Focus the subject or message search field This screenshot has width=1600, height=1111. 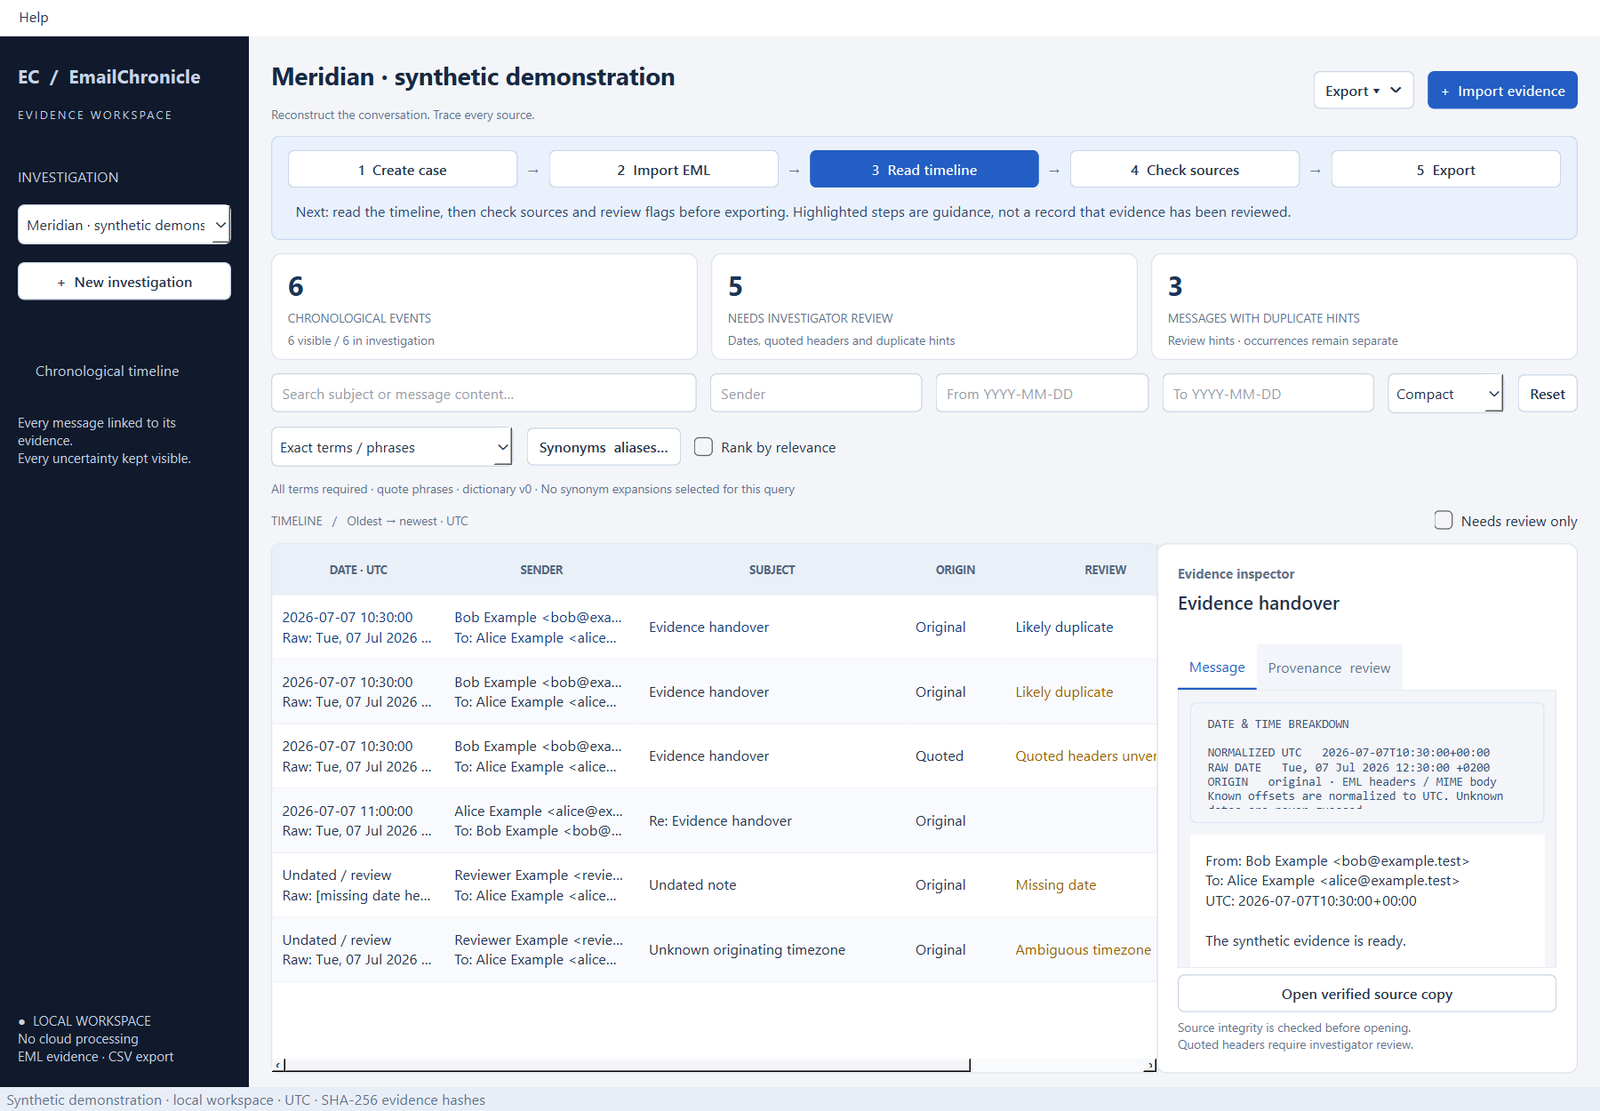(483, 394)
